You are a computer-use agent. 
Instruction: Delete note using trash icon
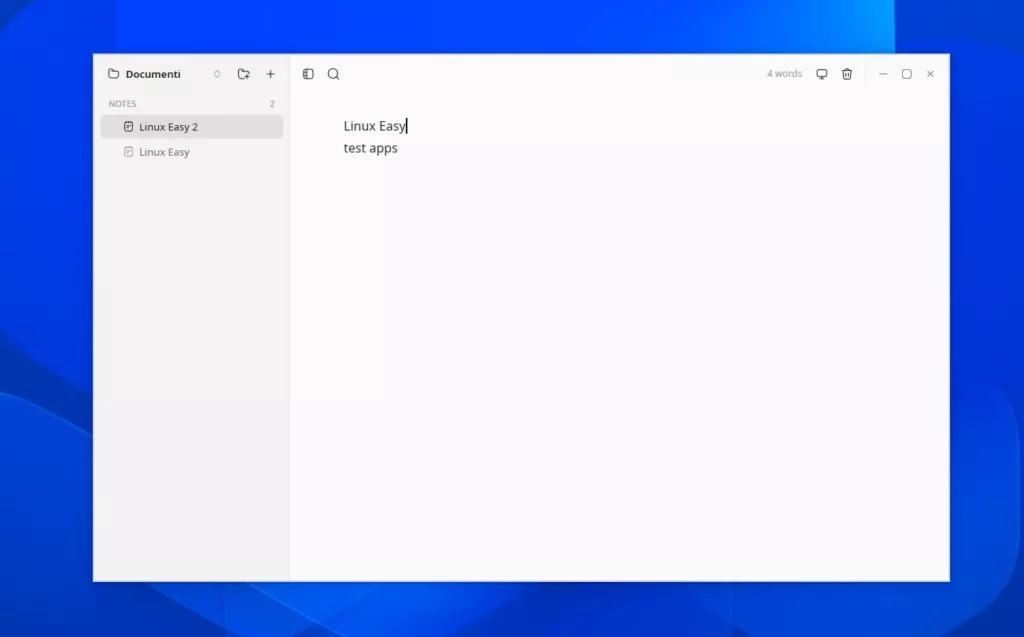coord(847,74)
